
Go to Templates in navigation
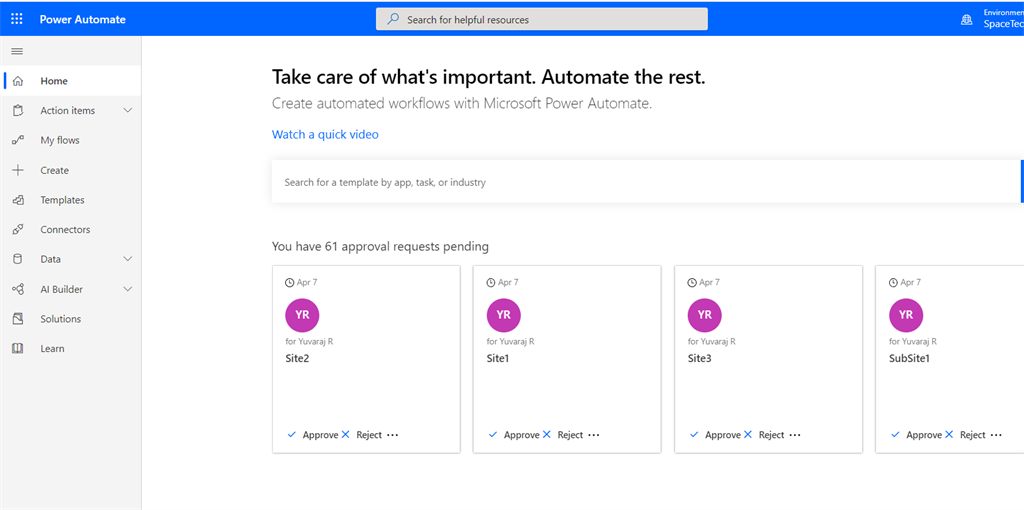point(62,200)
